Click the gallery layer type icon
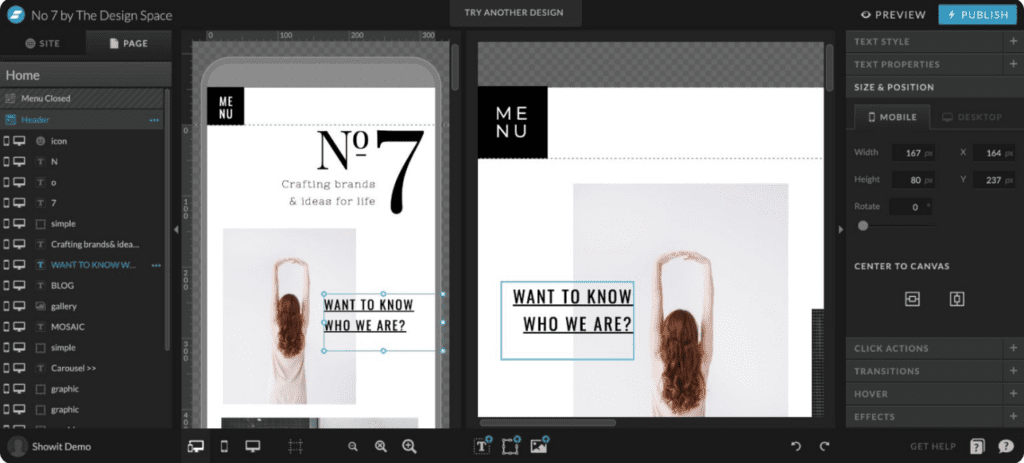 coord(40,306)
